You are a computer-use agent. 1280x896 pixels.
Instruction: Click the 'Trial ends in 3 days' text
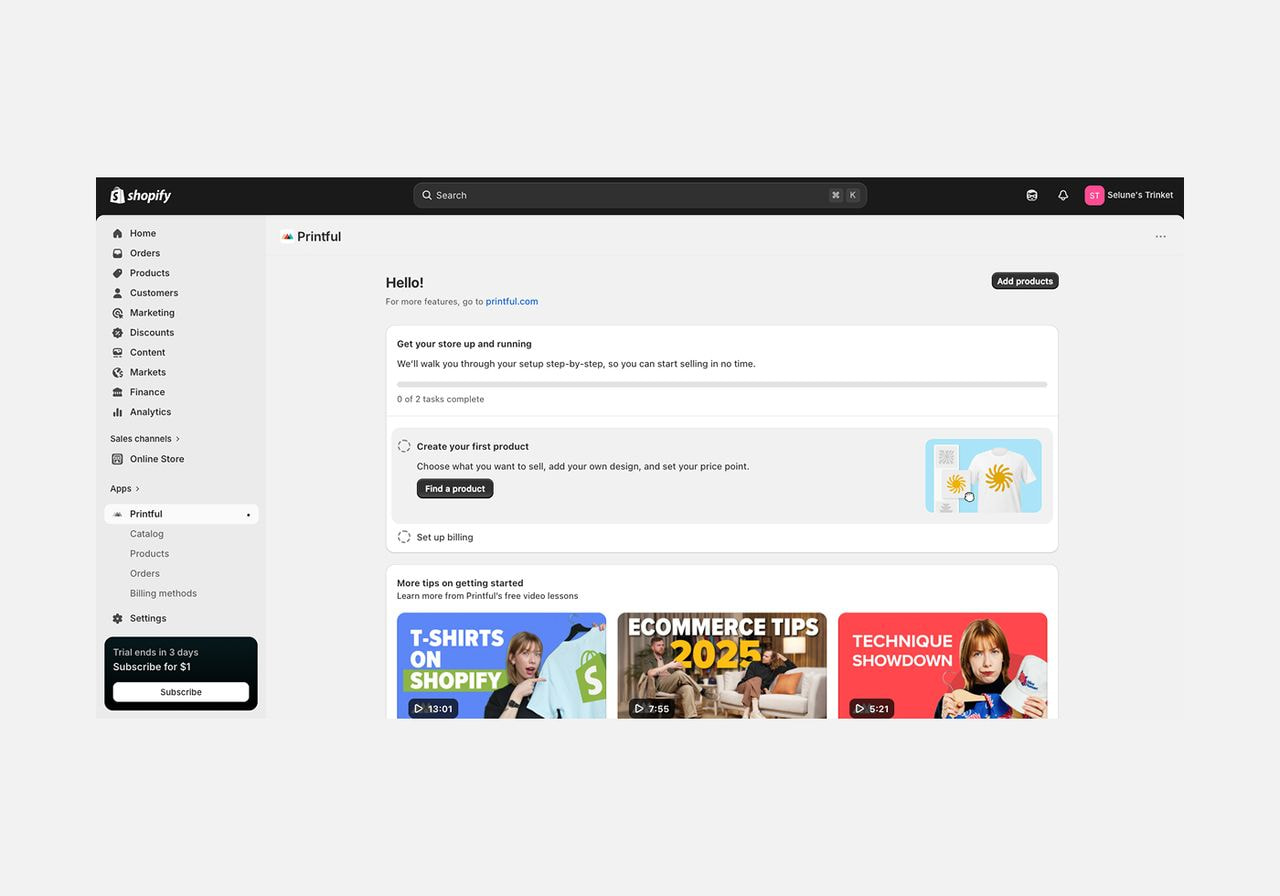click(156, 652)
